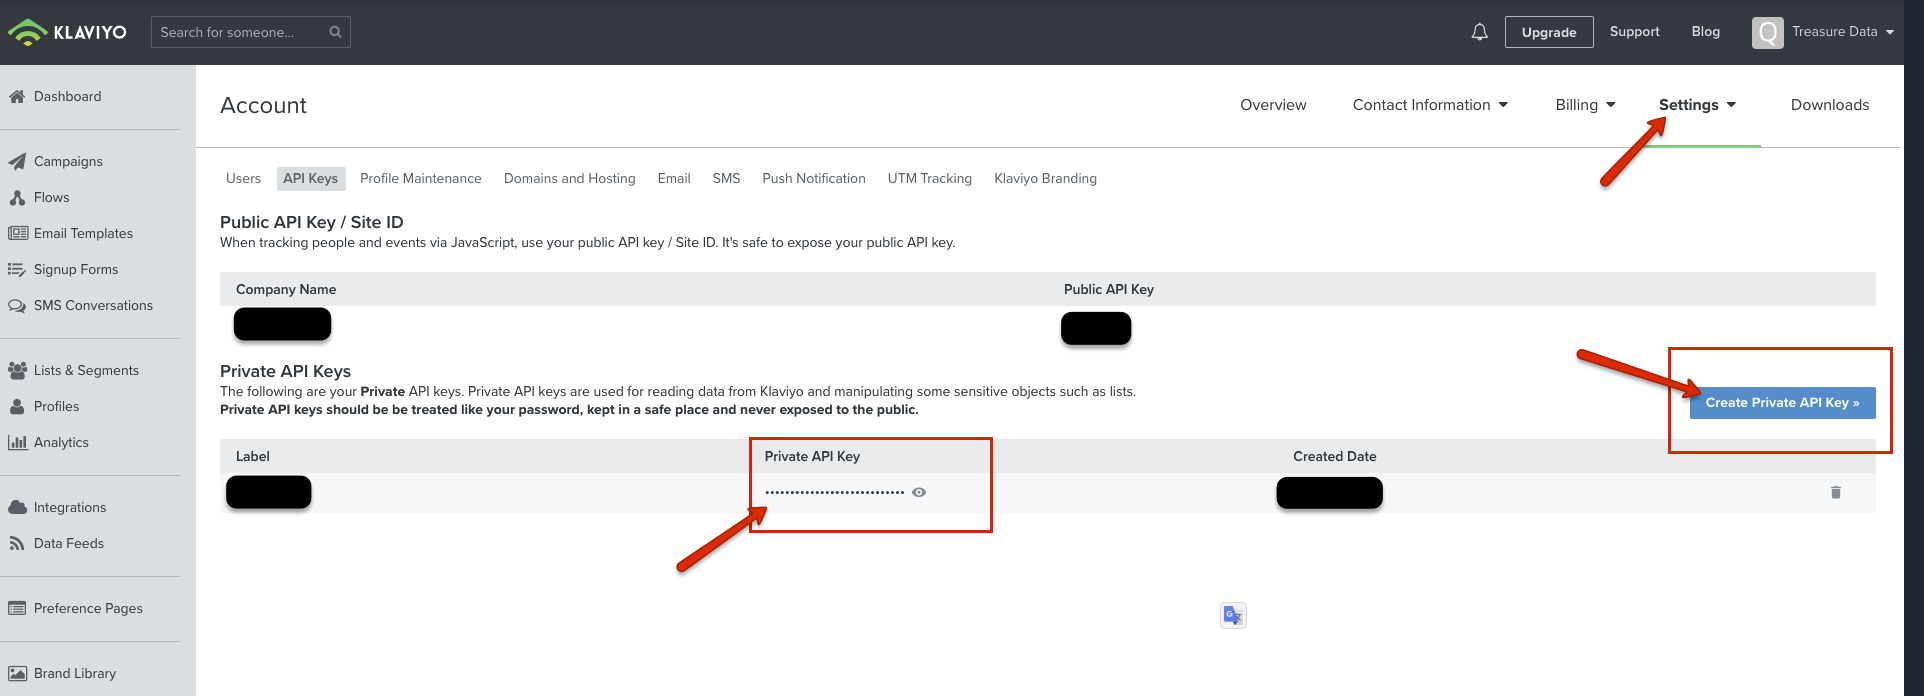Open Analytics in the sidebar
The image size is (1924, 696).
click(x=60, y=442)
